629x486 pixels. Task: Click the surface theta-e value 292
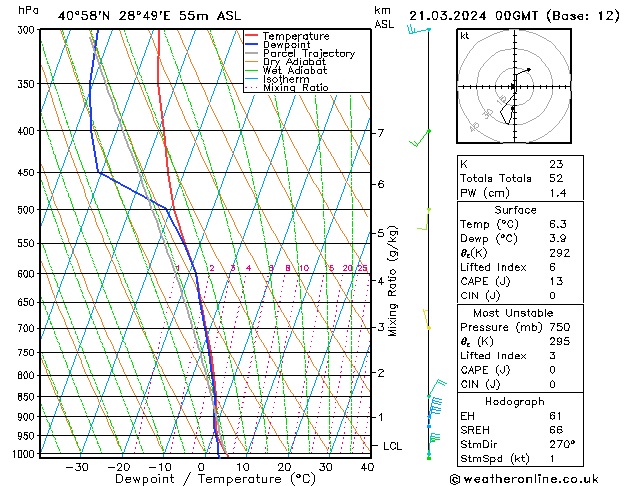click(x=560, y=253)
